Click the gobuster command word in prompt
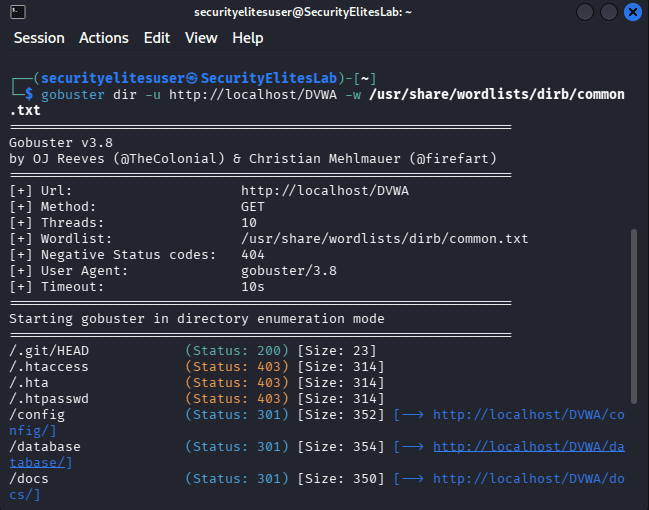The width and height of the screenshot is (649, 510). [x=73, y=94]
